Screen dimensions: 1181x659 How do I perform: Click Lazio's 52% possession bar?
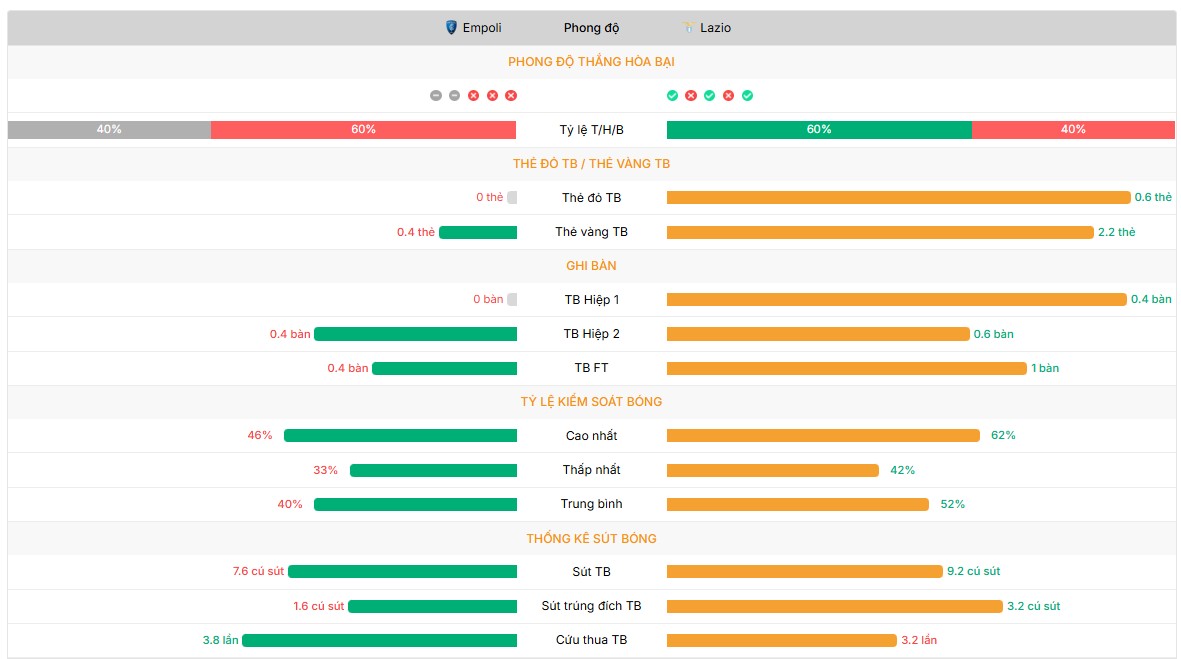click(798, 504)
